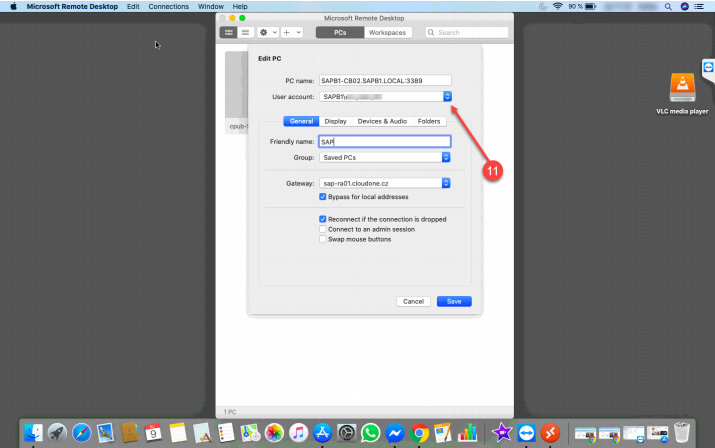Open the Window menu
The image size is (715, 448).
point(211,6)
